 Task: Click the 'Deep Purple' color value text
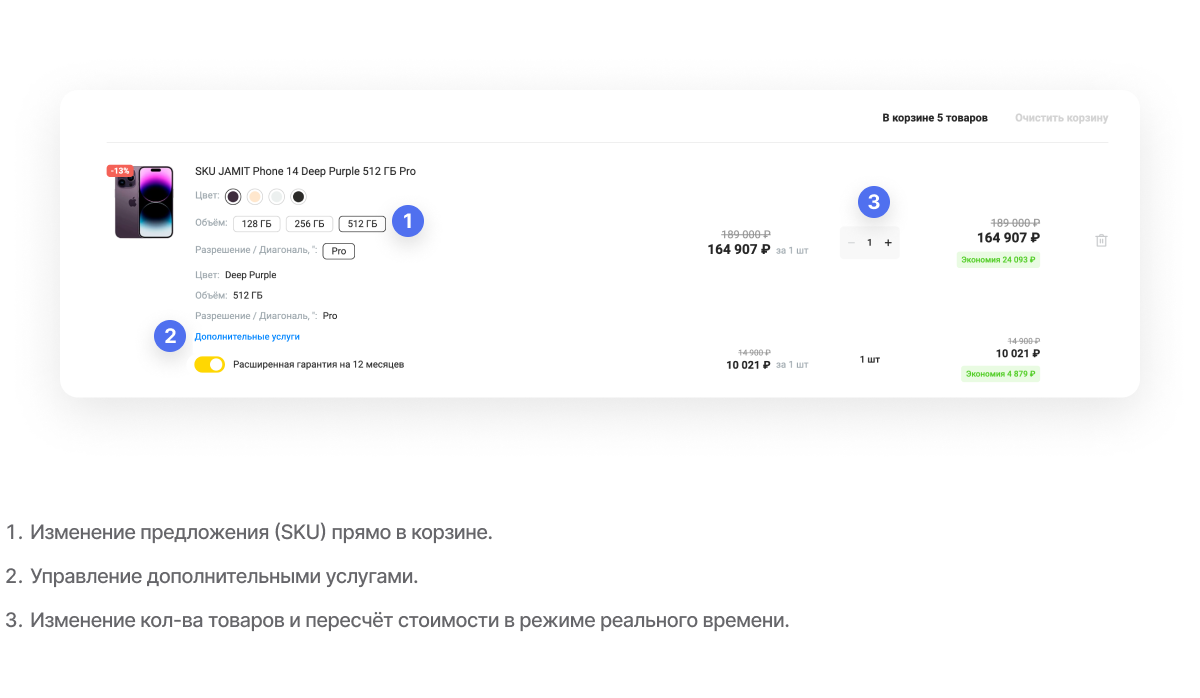point(251,275)
